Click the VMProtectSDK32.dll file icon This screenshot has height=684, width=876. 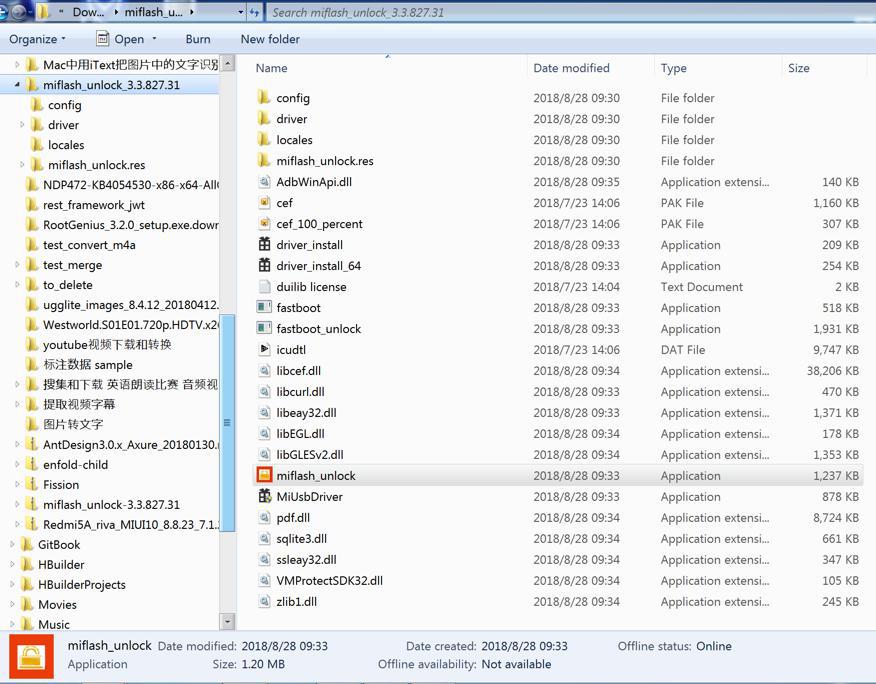264,580
